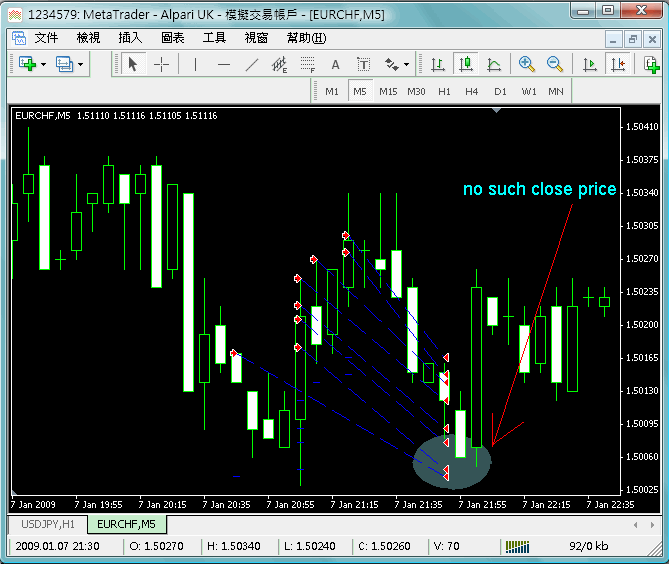This screenshot has width=669, height=564.
Task: Select the Fibonacci retracement tool
Action: [308, 65]
